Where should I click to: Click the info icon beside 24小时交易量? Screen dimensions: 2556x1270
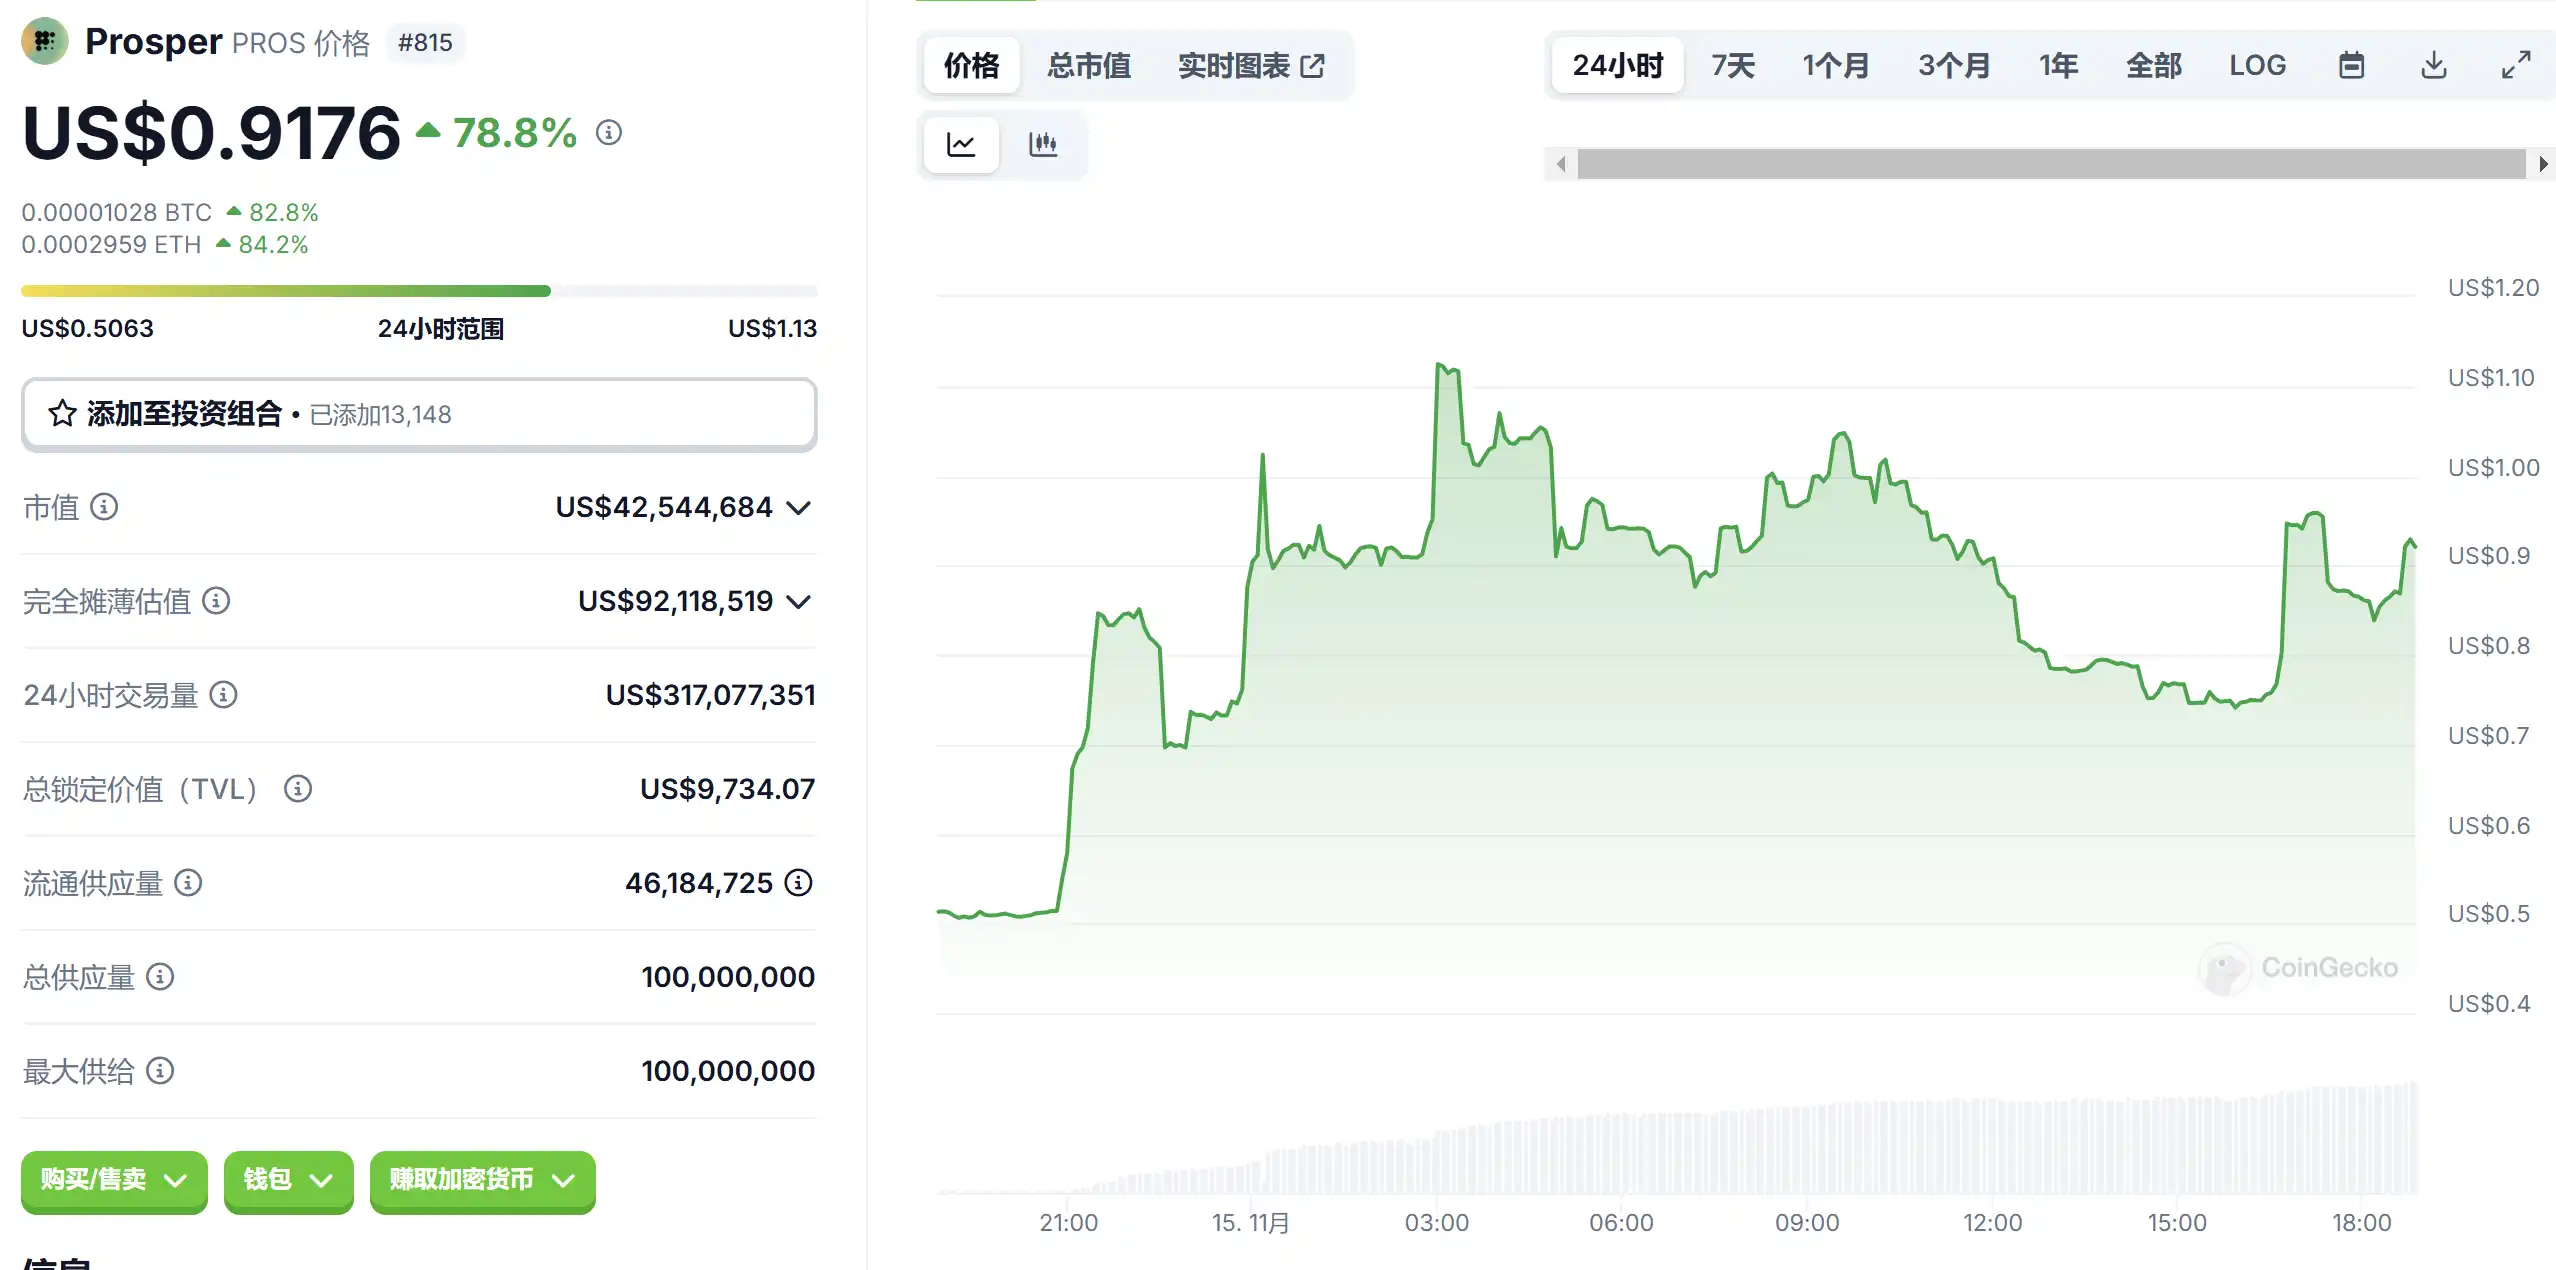click(x=223, y=695)
